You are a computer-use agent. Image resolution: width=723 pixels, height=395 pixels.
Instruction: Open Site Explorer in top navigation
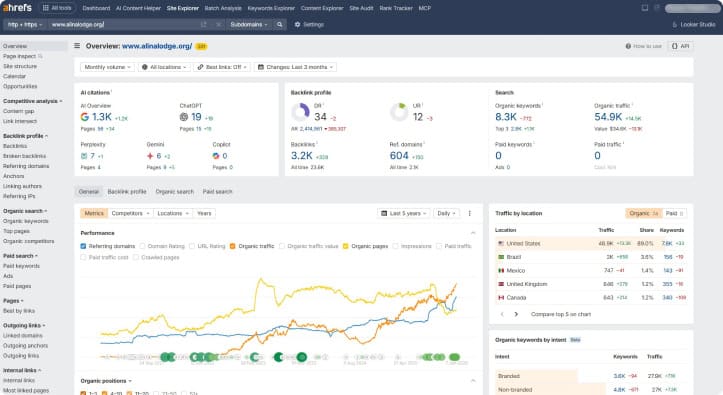click(x=183, y=8)
